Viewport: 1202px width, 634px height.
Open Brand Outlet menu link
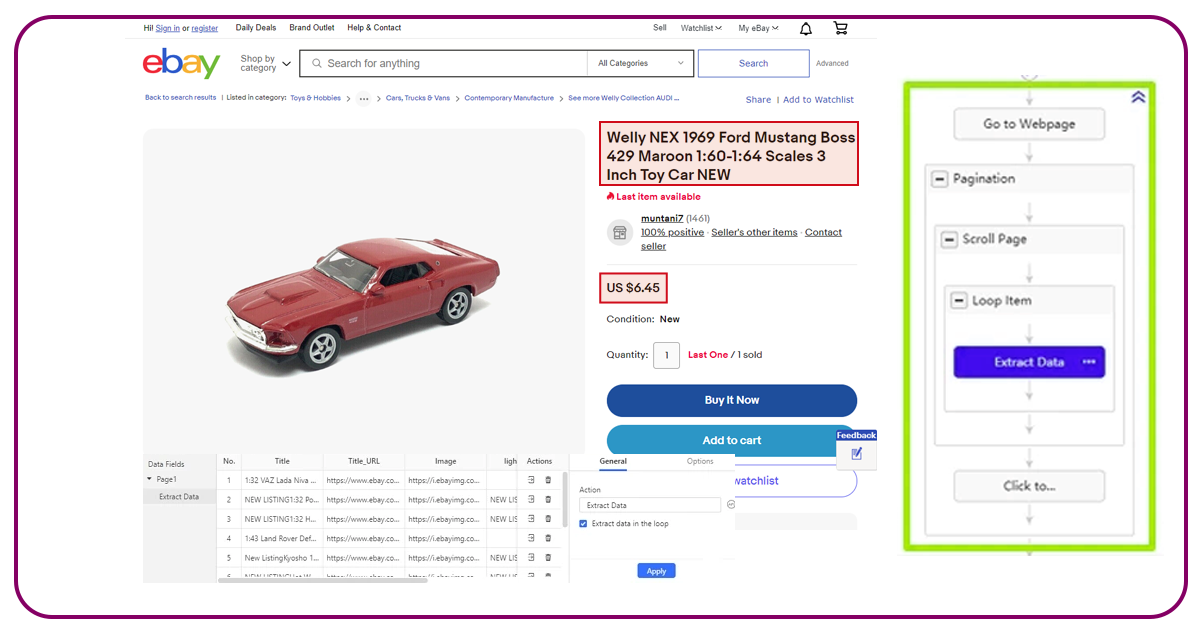[312, 28]
